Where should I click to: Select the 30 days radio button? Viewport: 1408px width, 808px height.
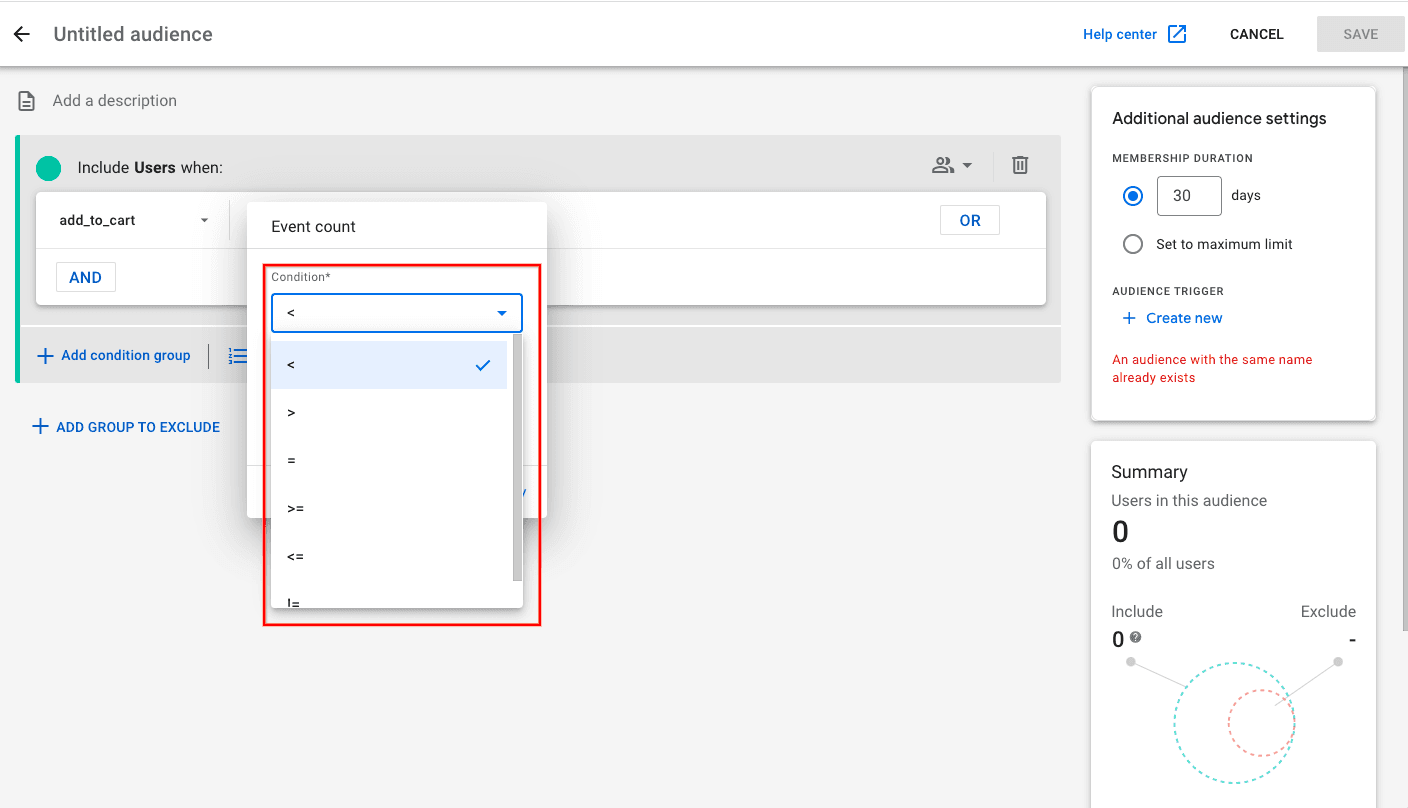pos(1133,196)
